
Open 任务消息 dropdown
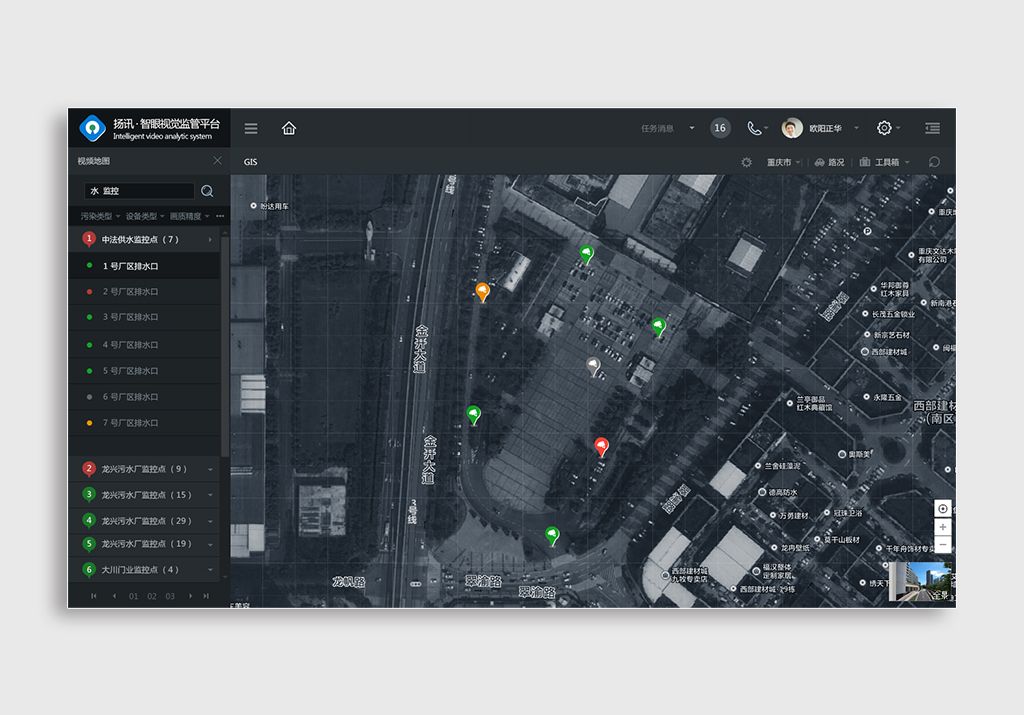click(x=667, y=129)
